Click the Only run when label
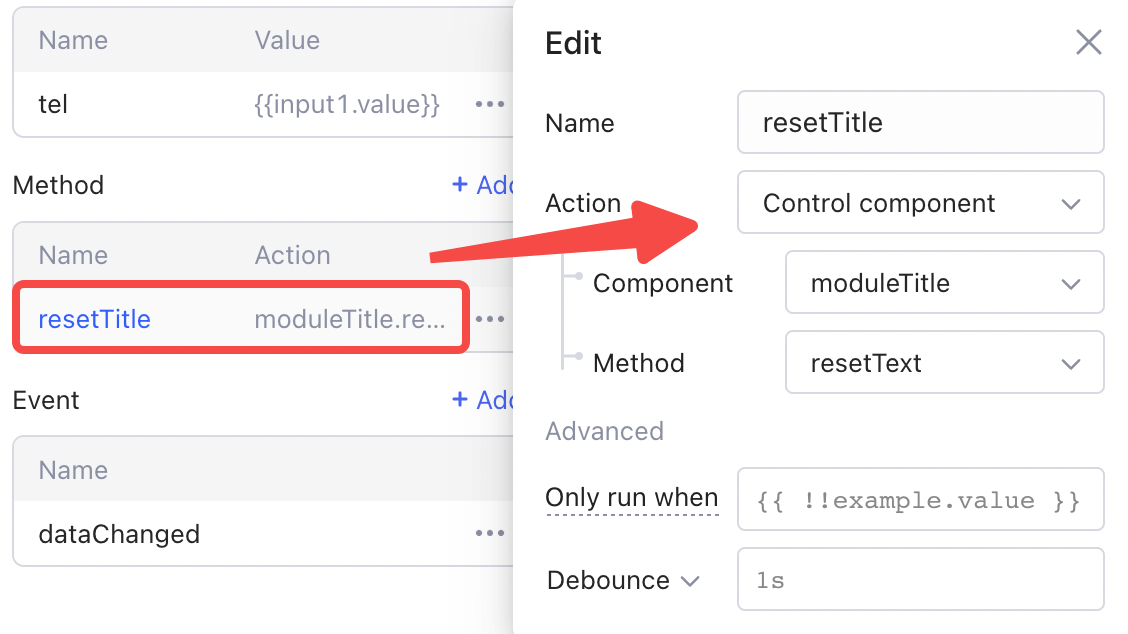This screenshot has height=634, width=1128. (631, 498)
